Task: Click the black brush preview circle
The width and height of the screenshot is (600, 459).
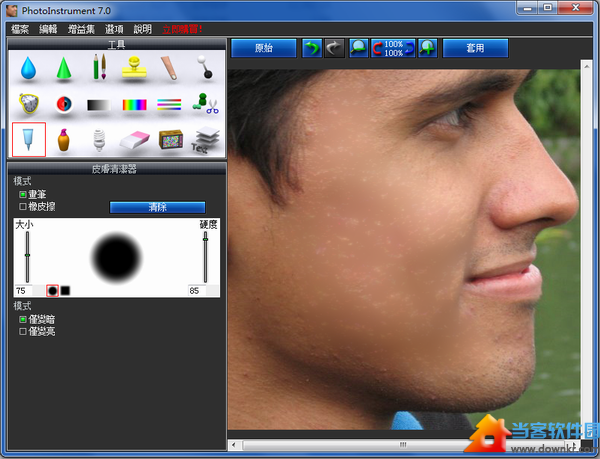Action: [x=117, y=257]
